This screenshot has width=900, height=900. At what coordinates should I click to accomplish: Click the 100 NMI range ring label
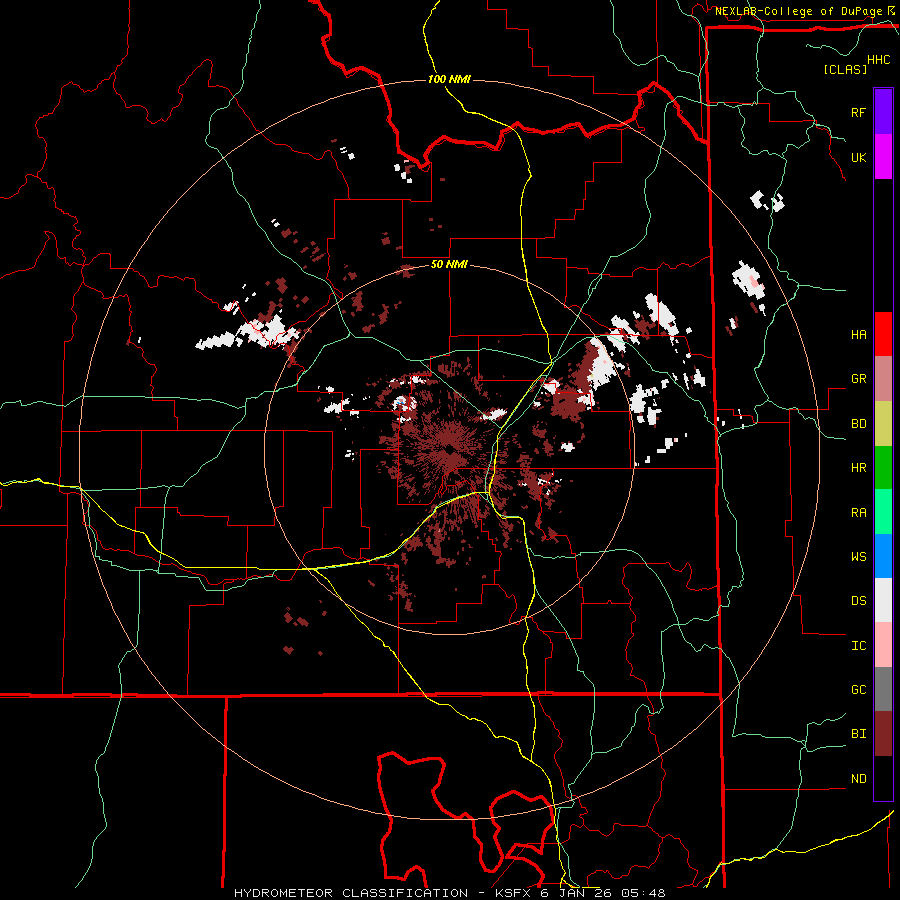pos(449,79)
